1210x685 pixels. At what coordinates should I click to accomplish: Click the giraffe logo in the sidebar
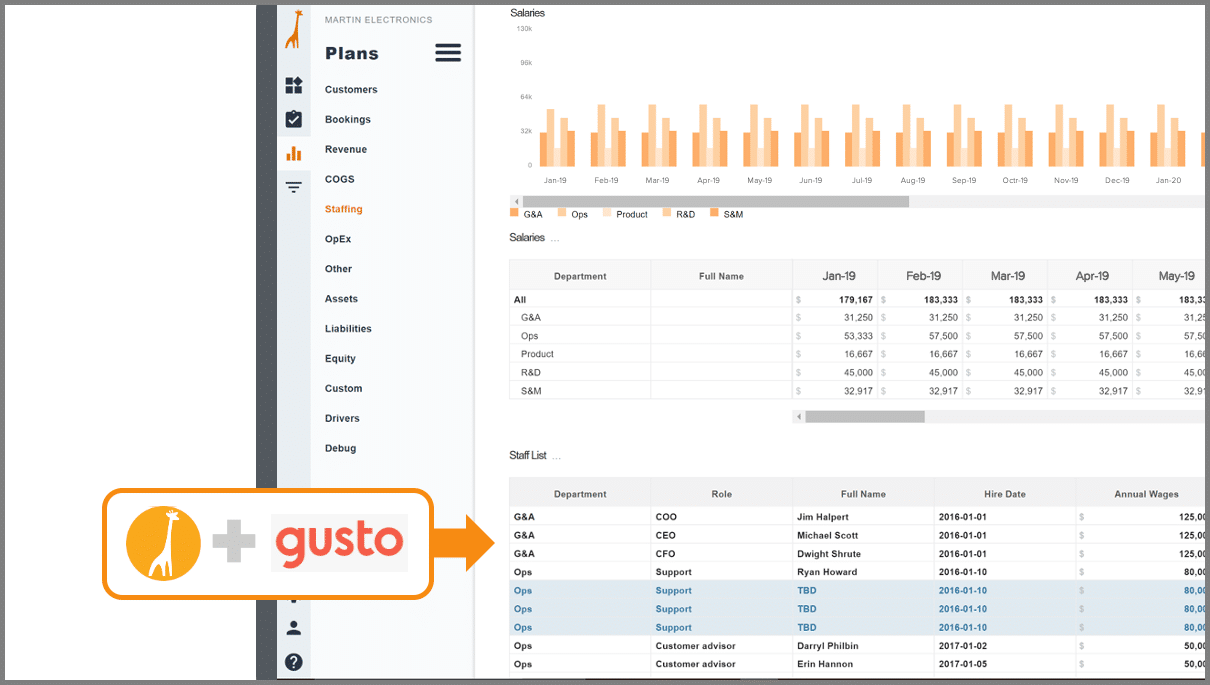coord(293,29)
